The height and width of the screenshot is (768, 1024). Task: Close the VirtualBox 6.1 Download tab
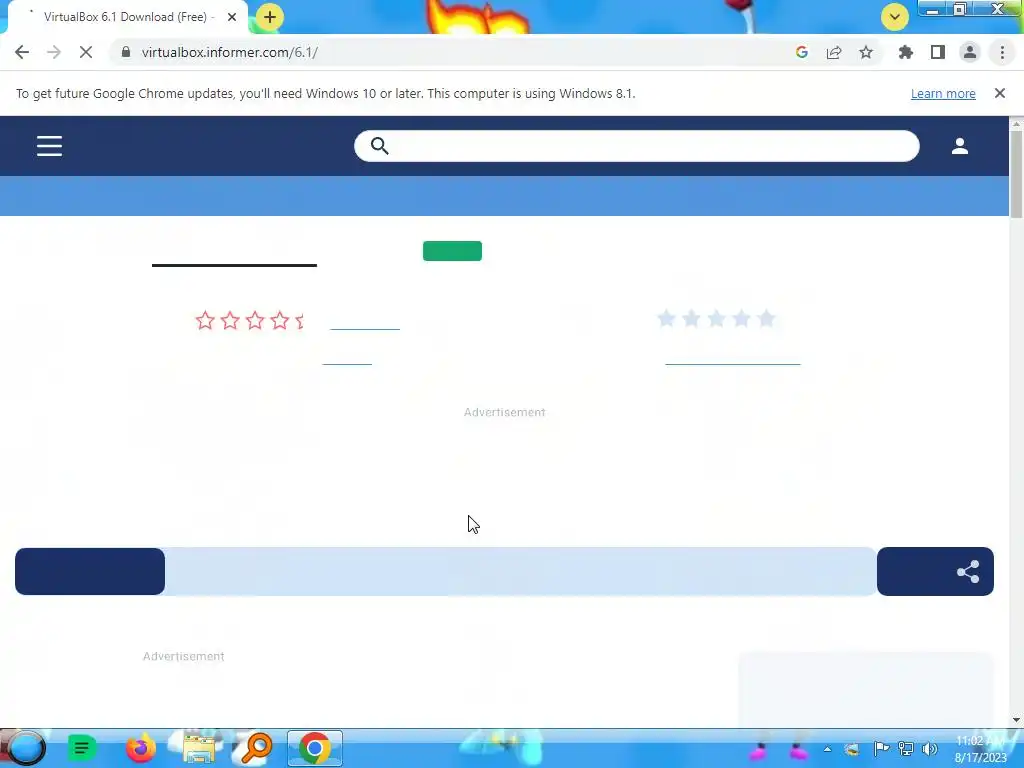click(232, 17)
